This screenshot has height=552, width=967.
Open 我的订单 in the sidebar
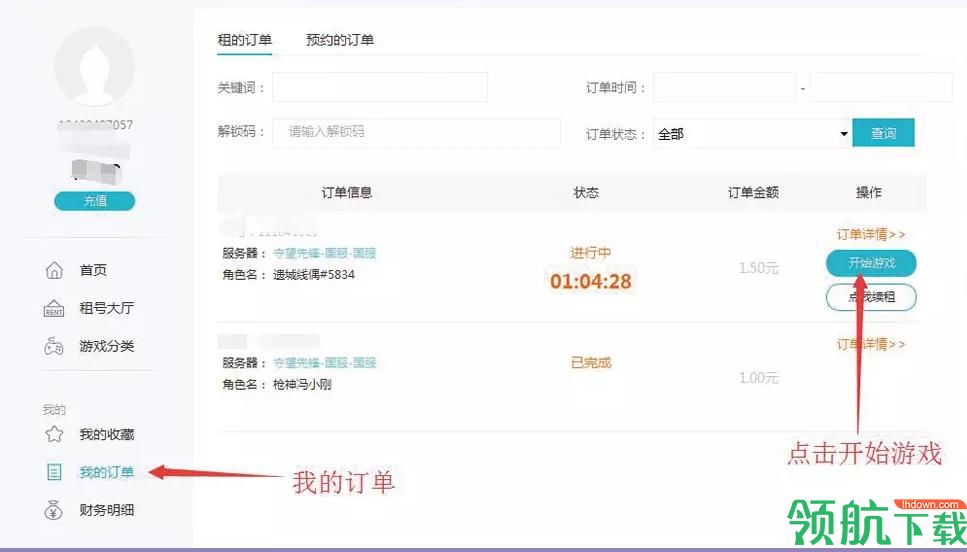[x=107, y=472]
